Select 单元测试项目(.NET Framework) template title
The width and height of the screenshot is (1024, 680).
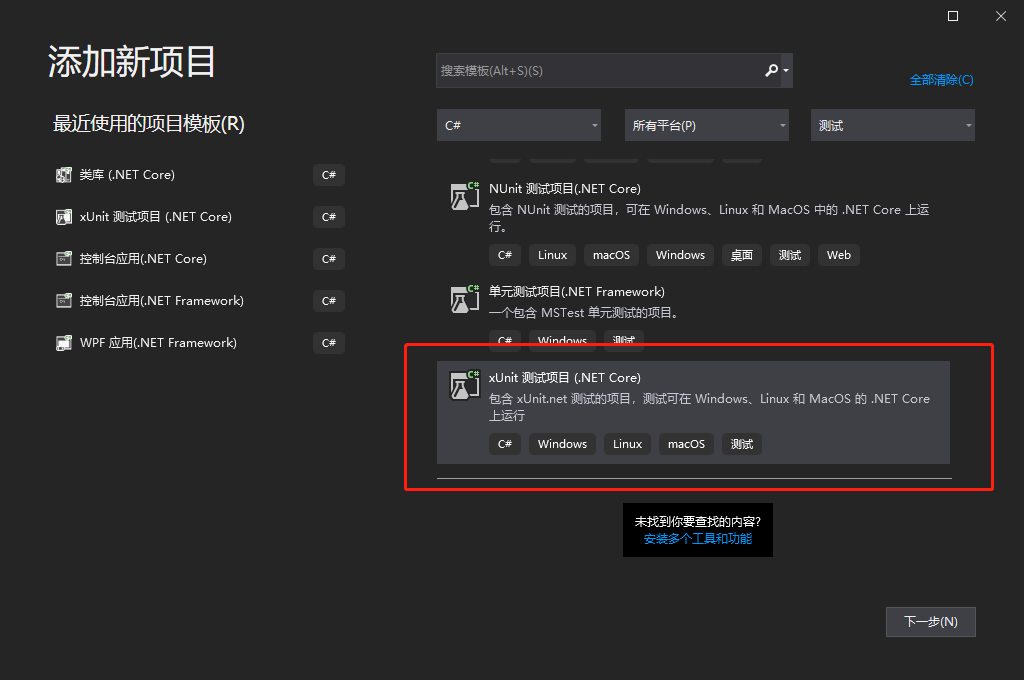[x=577, y=292]
